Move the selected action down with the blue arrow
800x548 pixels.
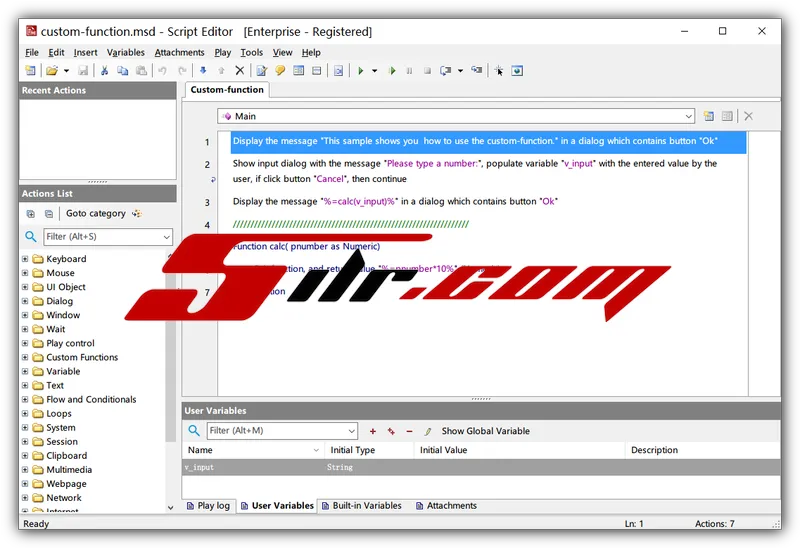click(203, 70)
